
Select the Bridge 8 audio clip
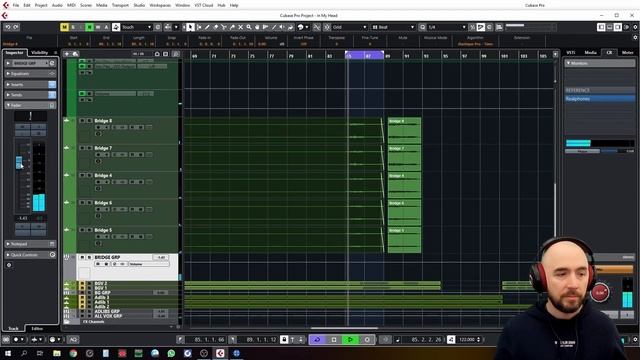(x=404, y=130)
